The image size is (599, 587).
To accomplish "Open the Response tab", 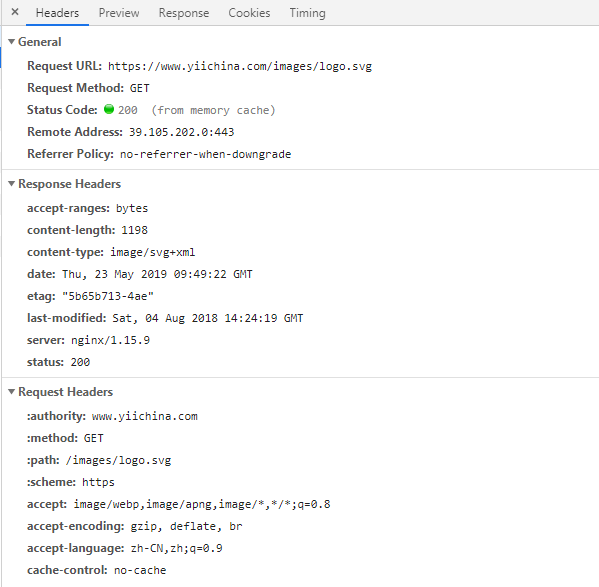I will coord(184,13).
